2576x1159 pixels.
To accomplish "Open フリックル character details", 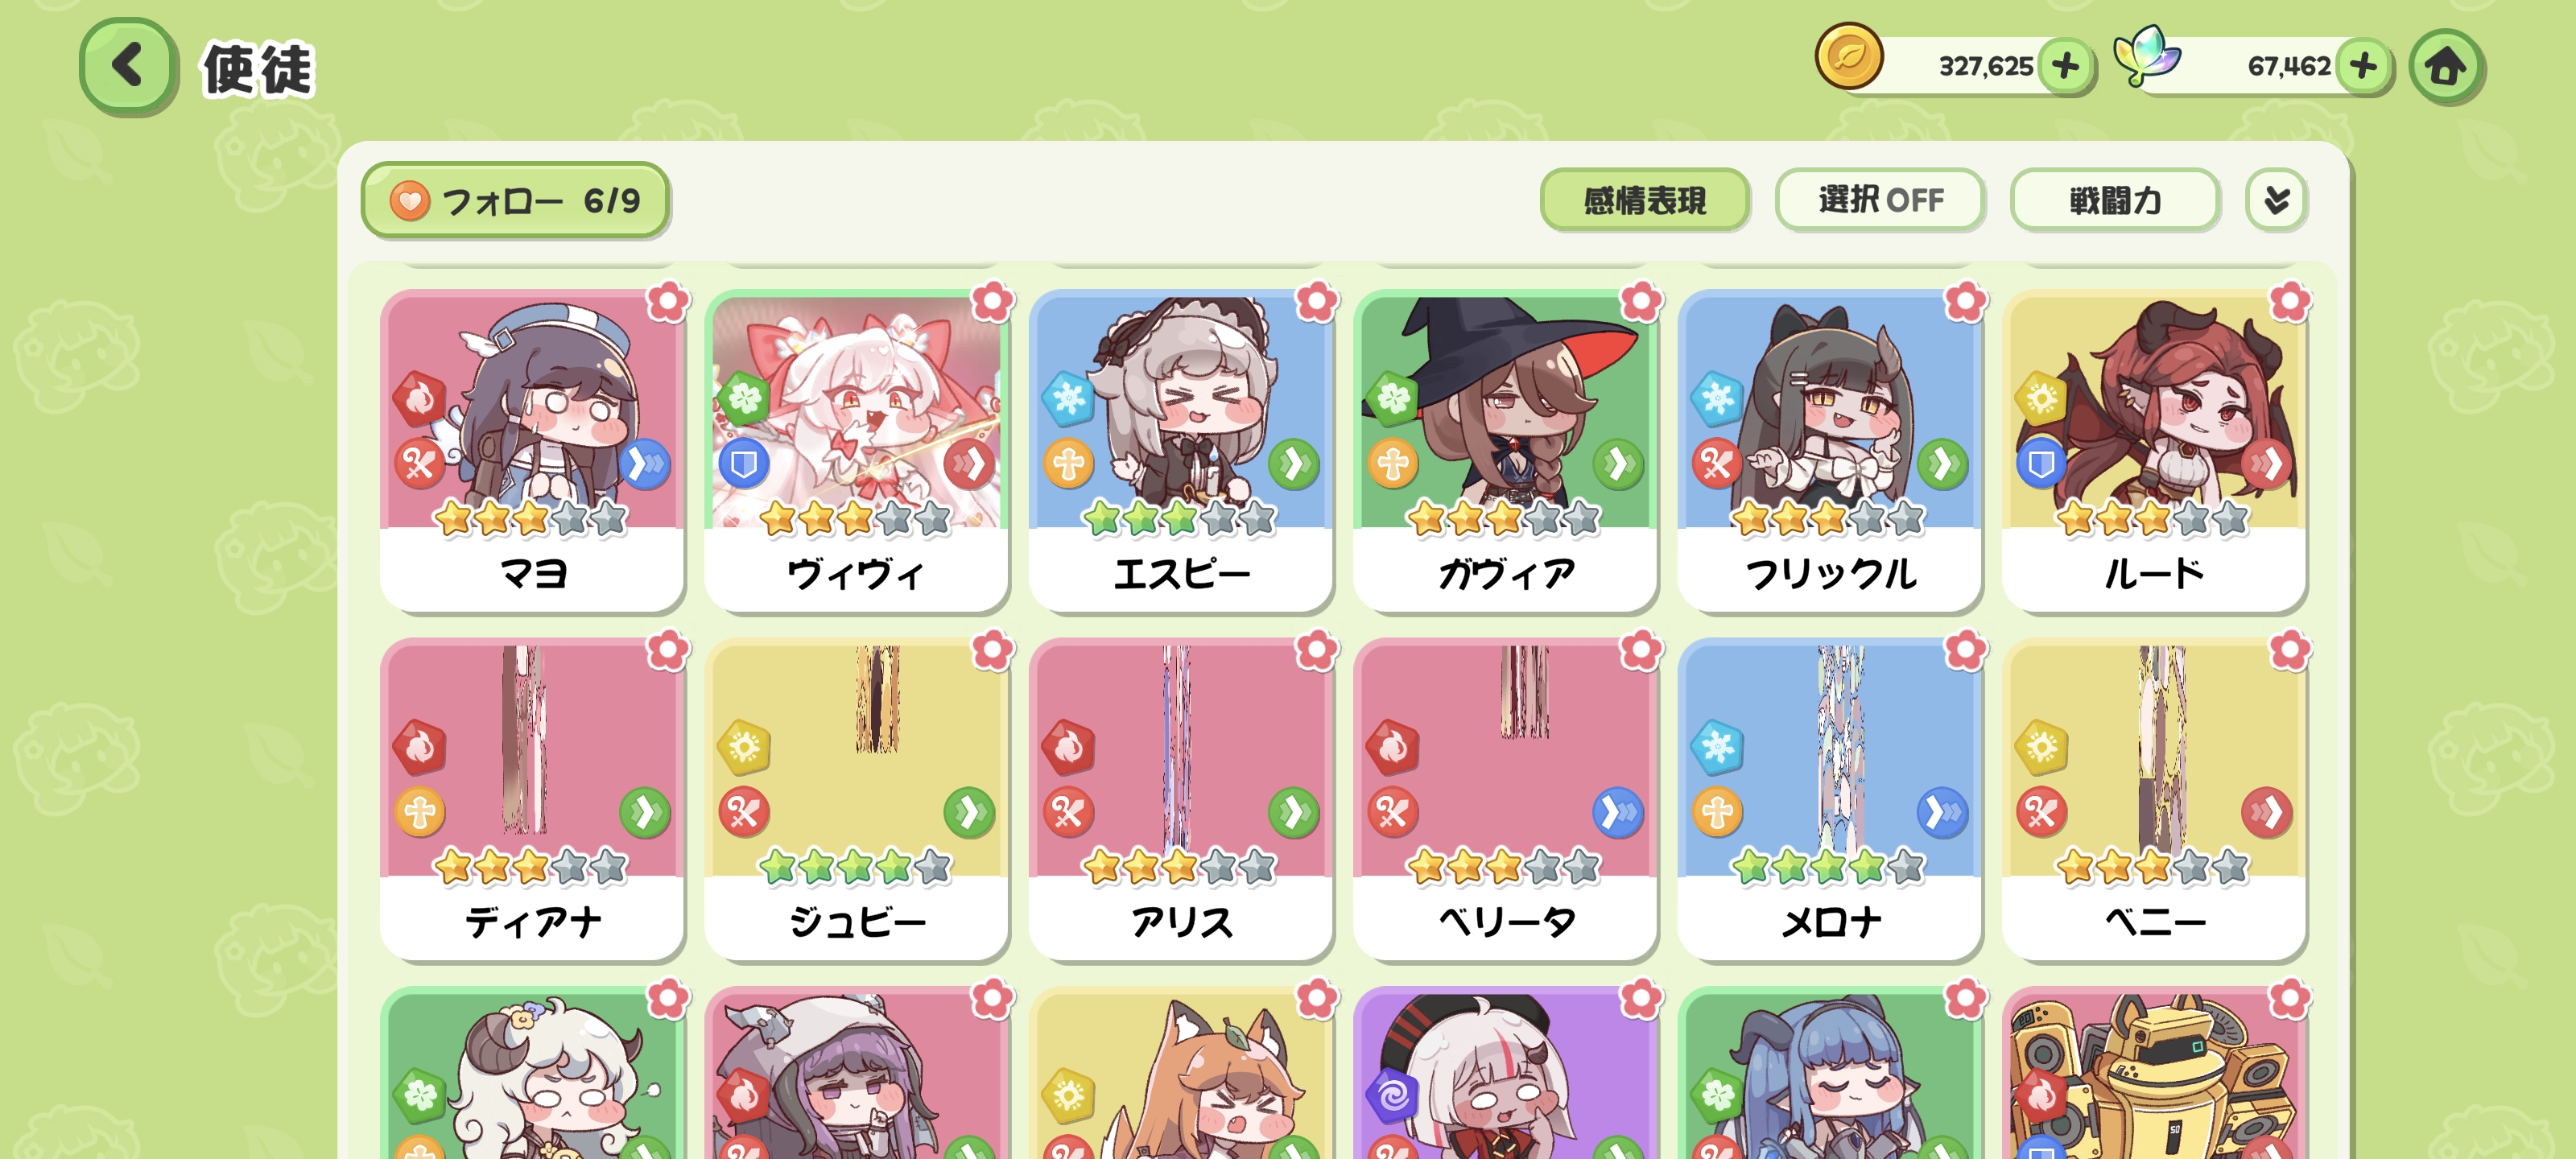I will tap(1830, 451).
